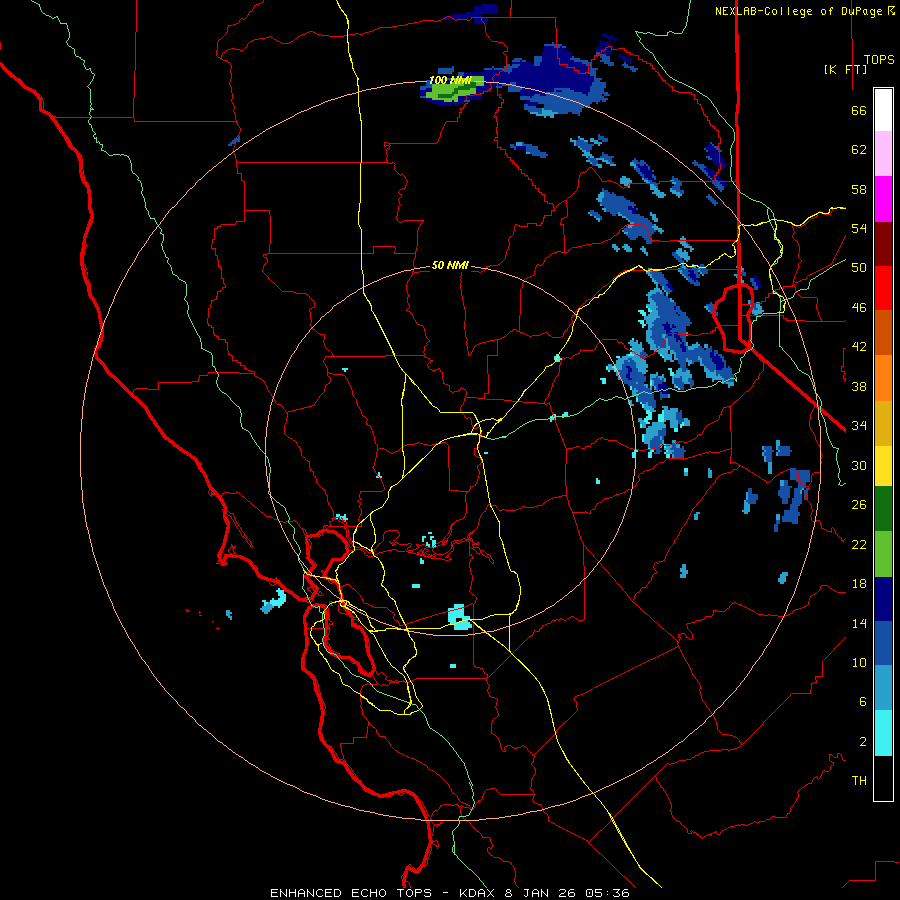Click the legend value 18
900x900 pixels.
point(859,584)
